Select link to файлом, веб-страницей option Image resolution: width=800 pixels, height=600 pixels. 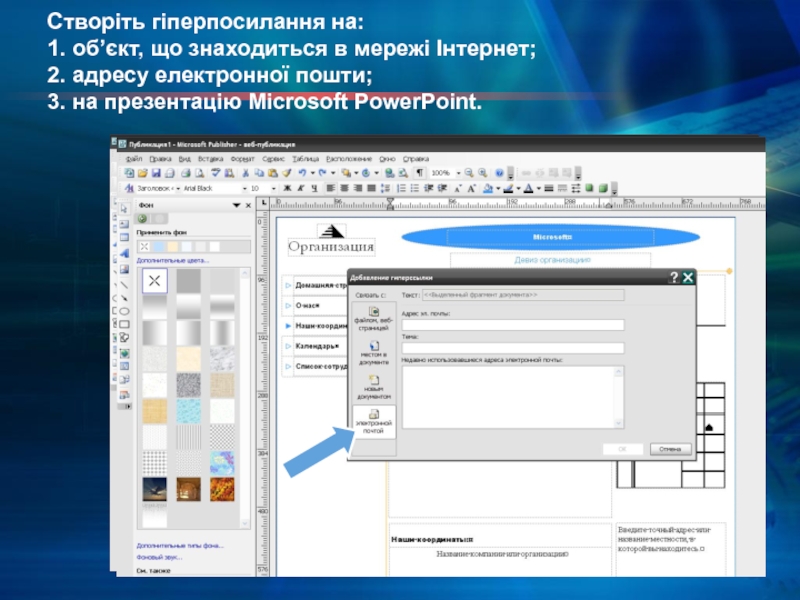pos(373,319)
